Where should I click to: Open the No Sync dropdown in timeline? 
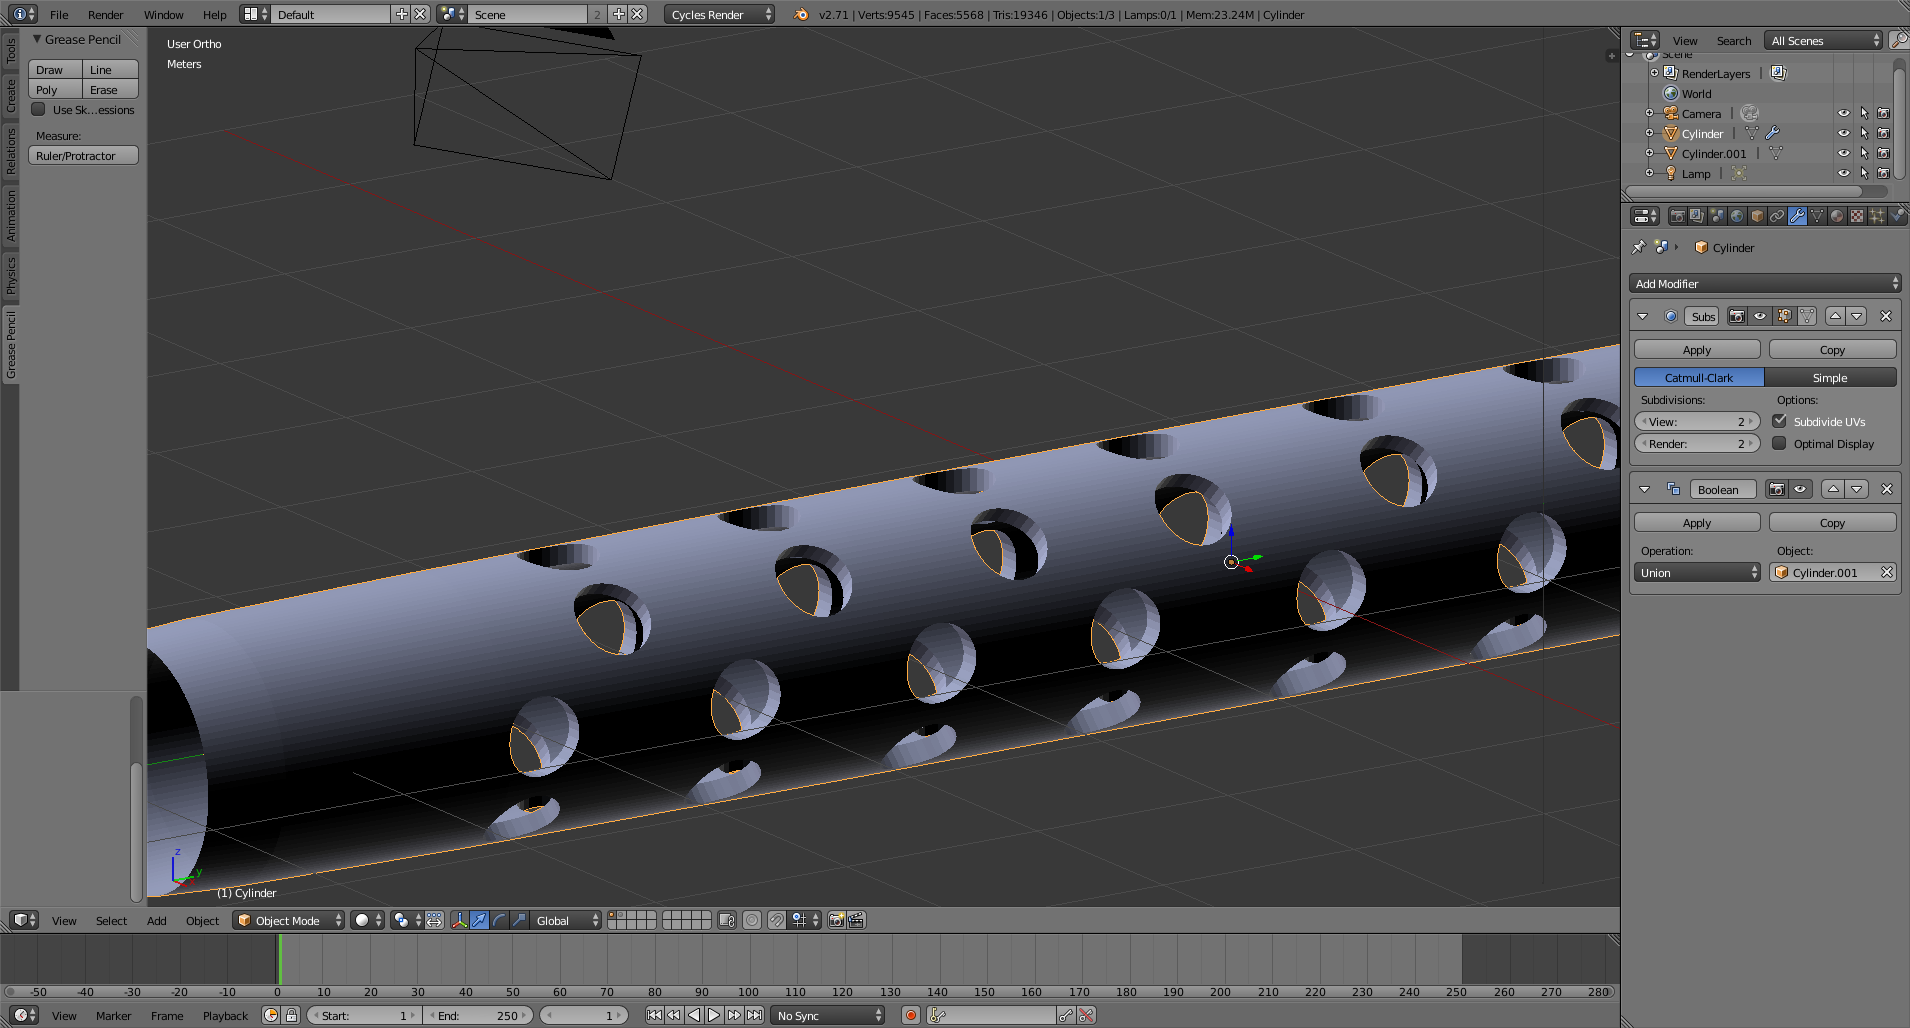pos(828,1015)
